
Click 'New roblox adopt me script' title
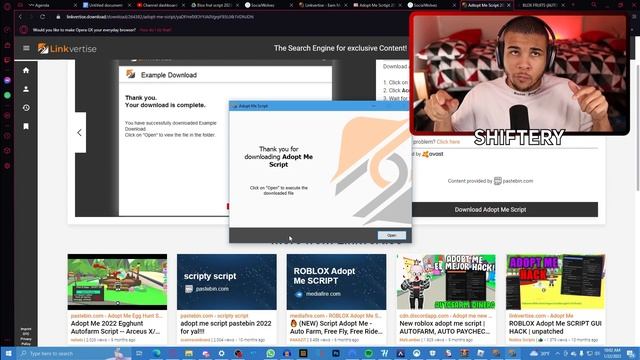[x=445, y=327]
